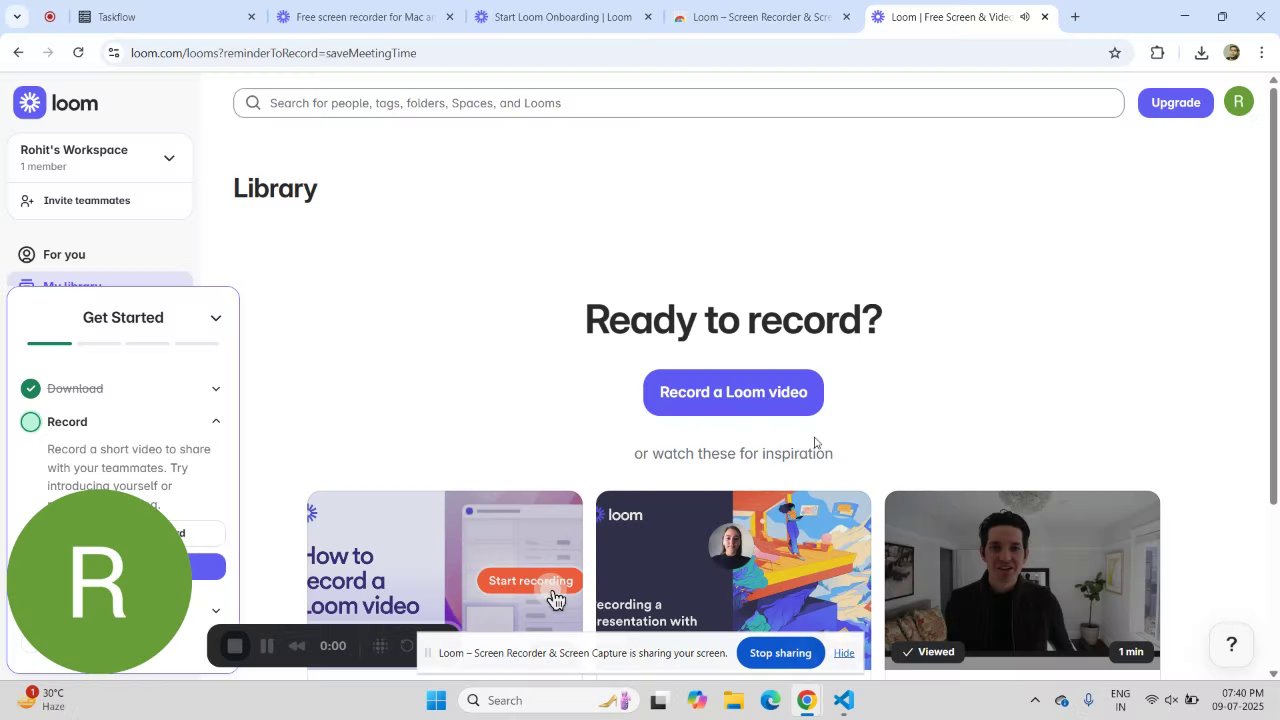This screenshot has height=720, width=1280.
Task: Click the Get Started progress bar
Action: point(123,343)
